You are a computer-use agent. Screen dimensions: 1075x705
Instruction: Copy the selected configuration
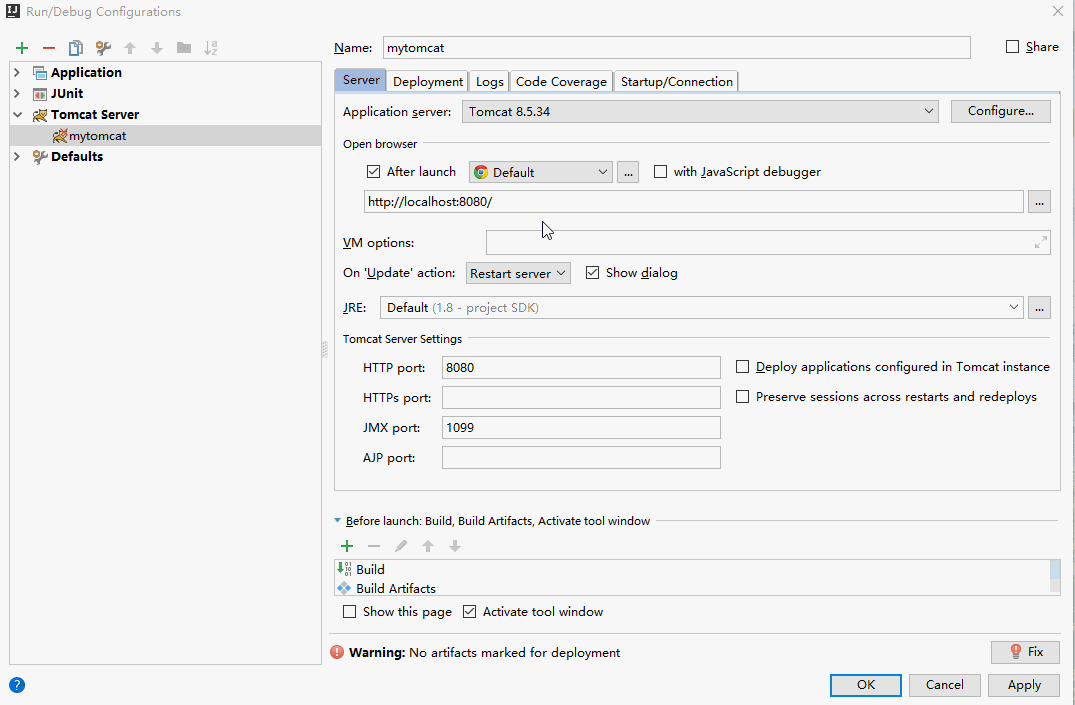(x=75, y=48)
